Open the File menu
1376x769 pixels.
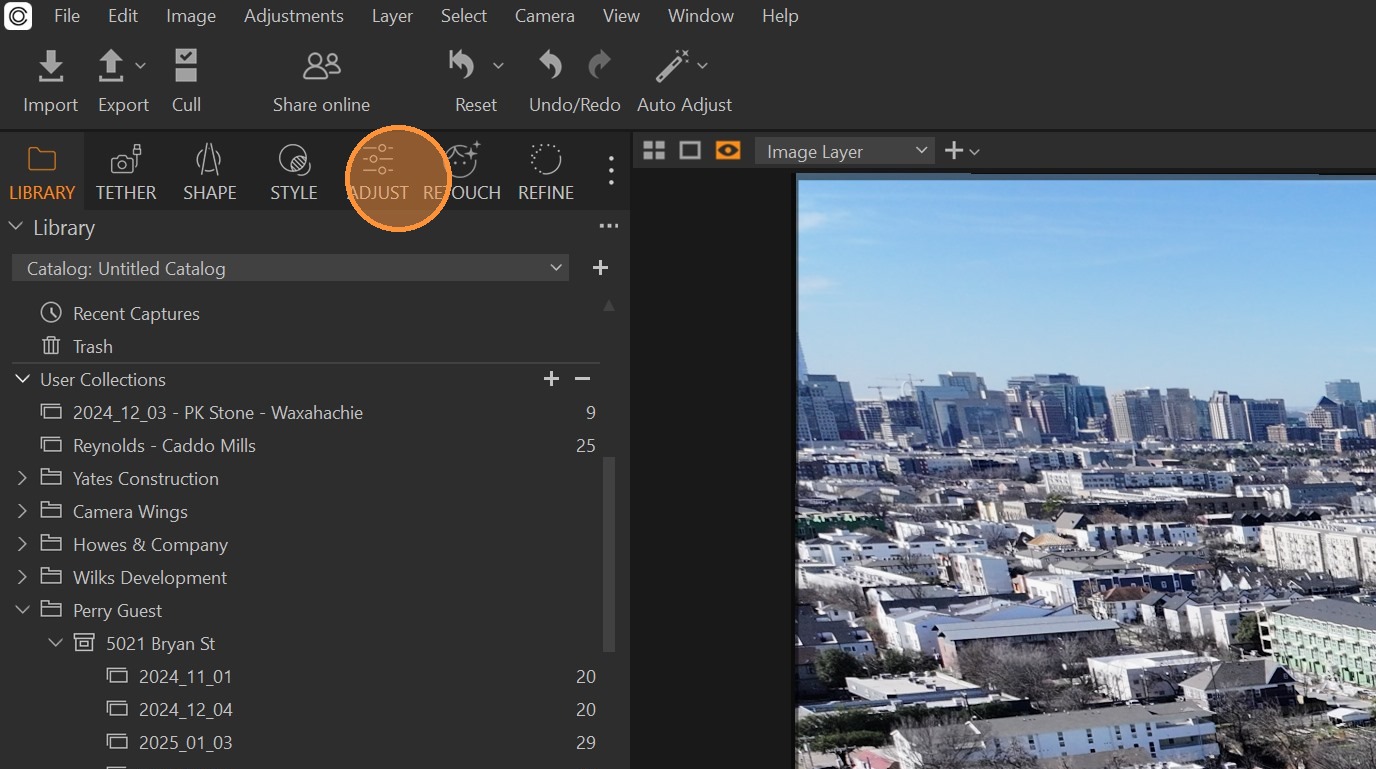click(x=67, y=16)
